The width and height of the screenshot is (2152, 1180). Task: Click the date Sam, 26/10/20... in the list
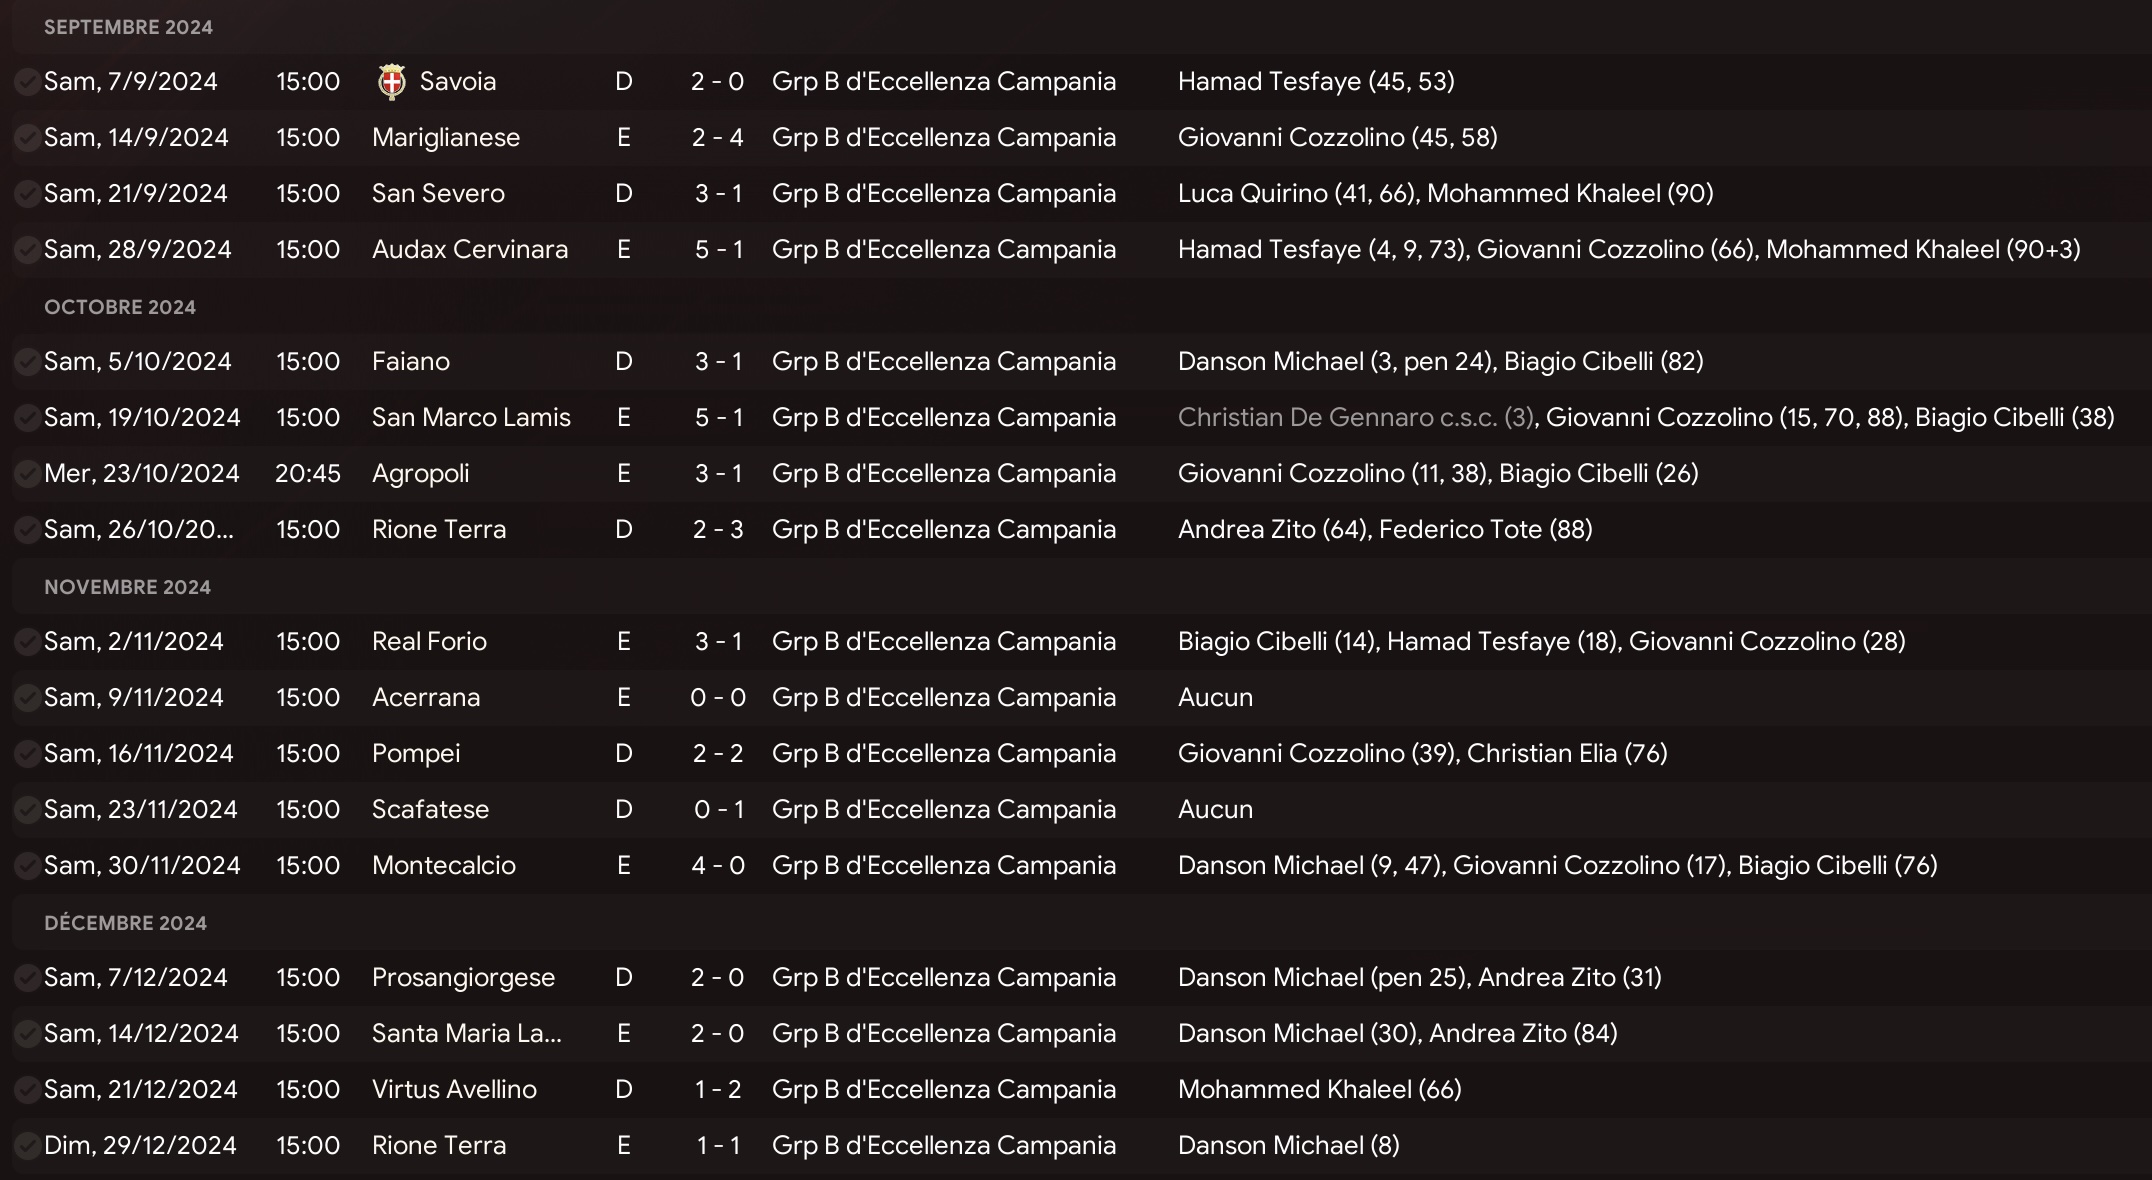coord(139,530)
